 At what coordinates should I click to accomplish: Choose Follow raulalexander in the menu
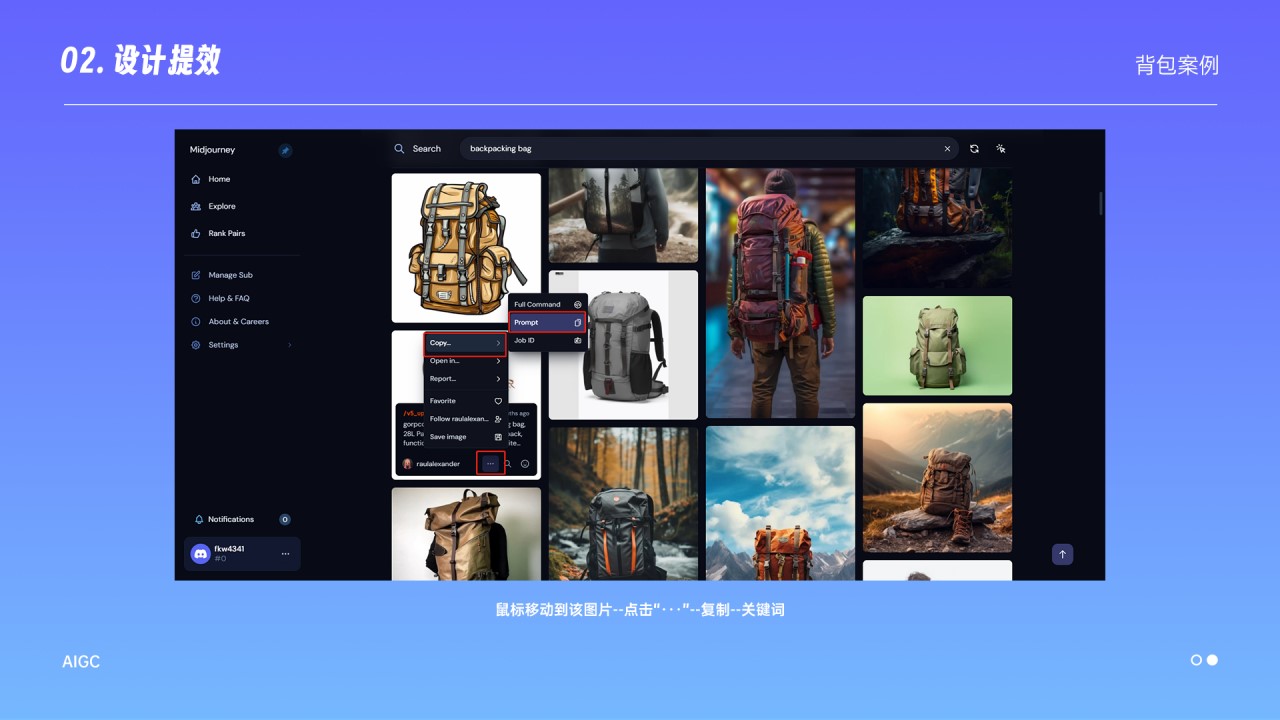[x=465, y=419]
